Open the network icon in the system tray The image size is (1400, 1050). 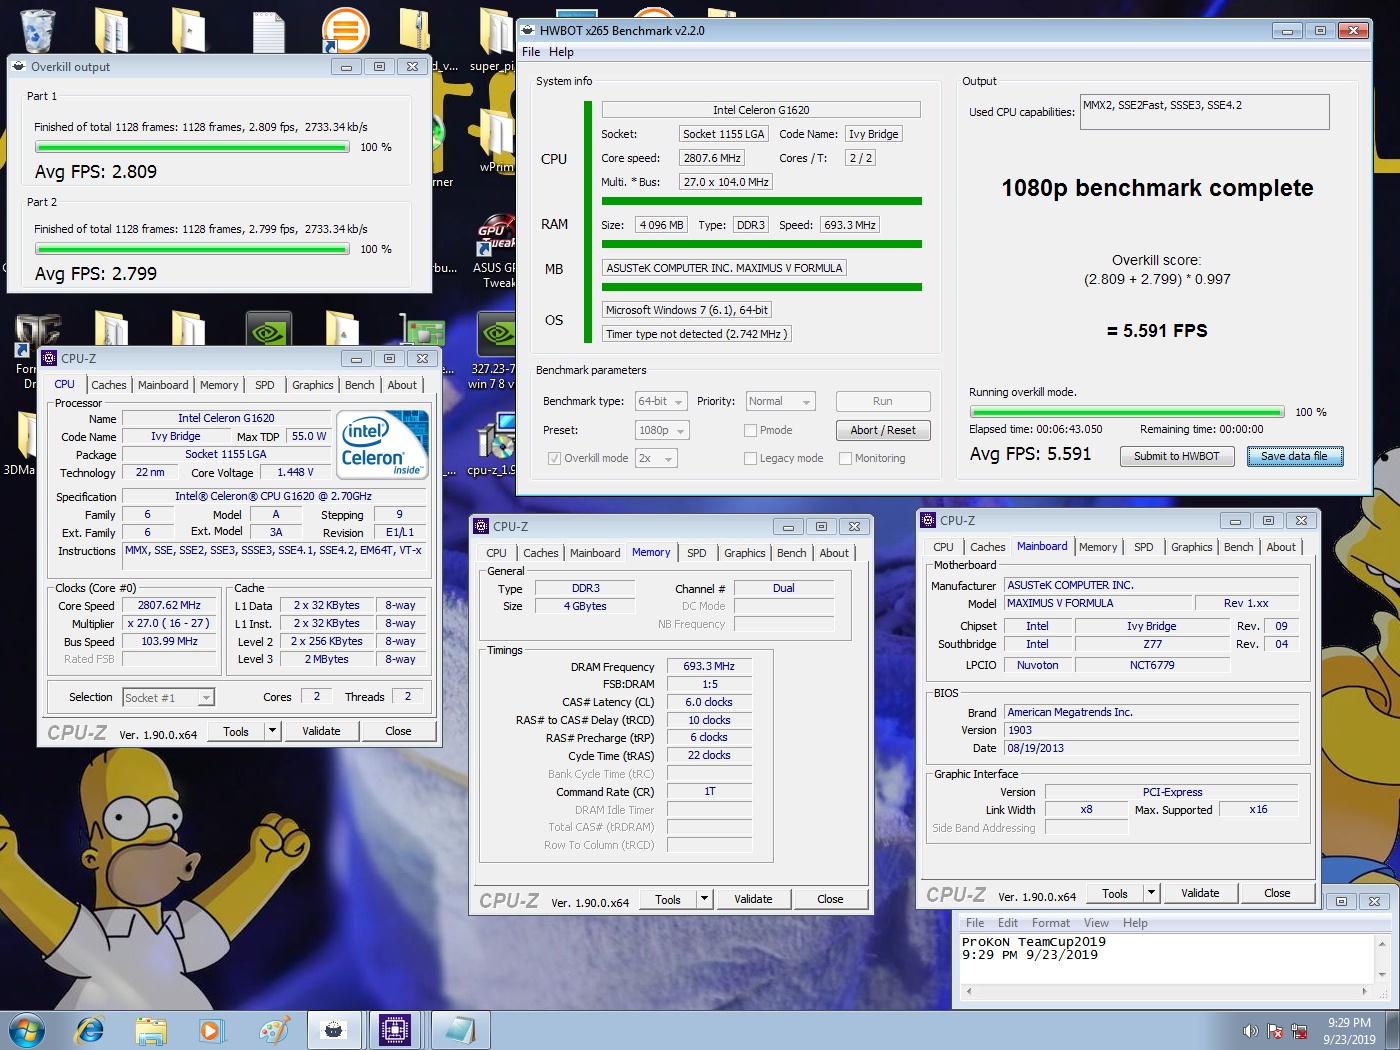click(1300, 1031)
